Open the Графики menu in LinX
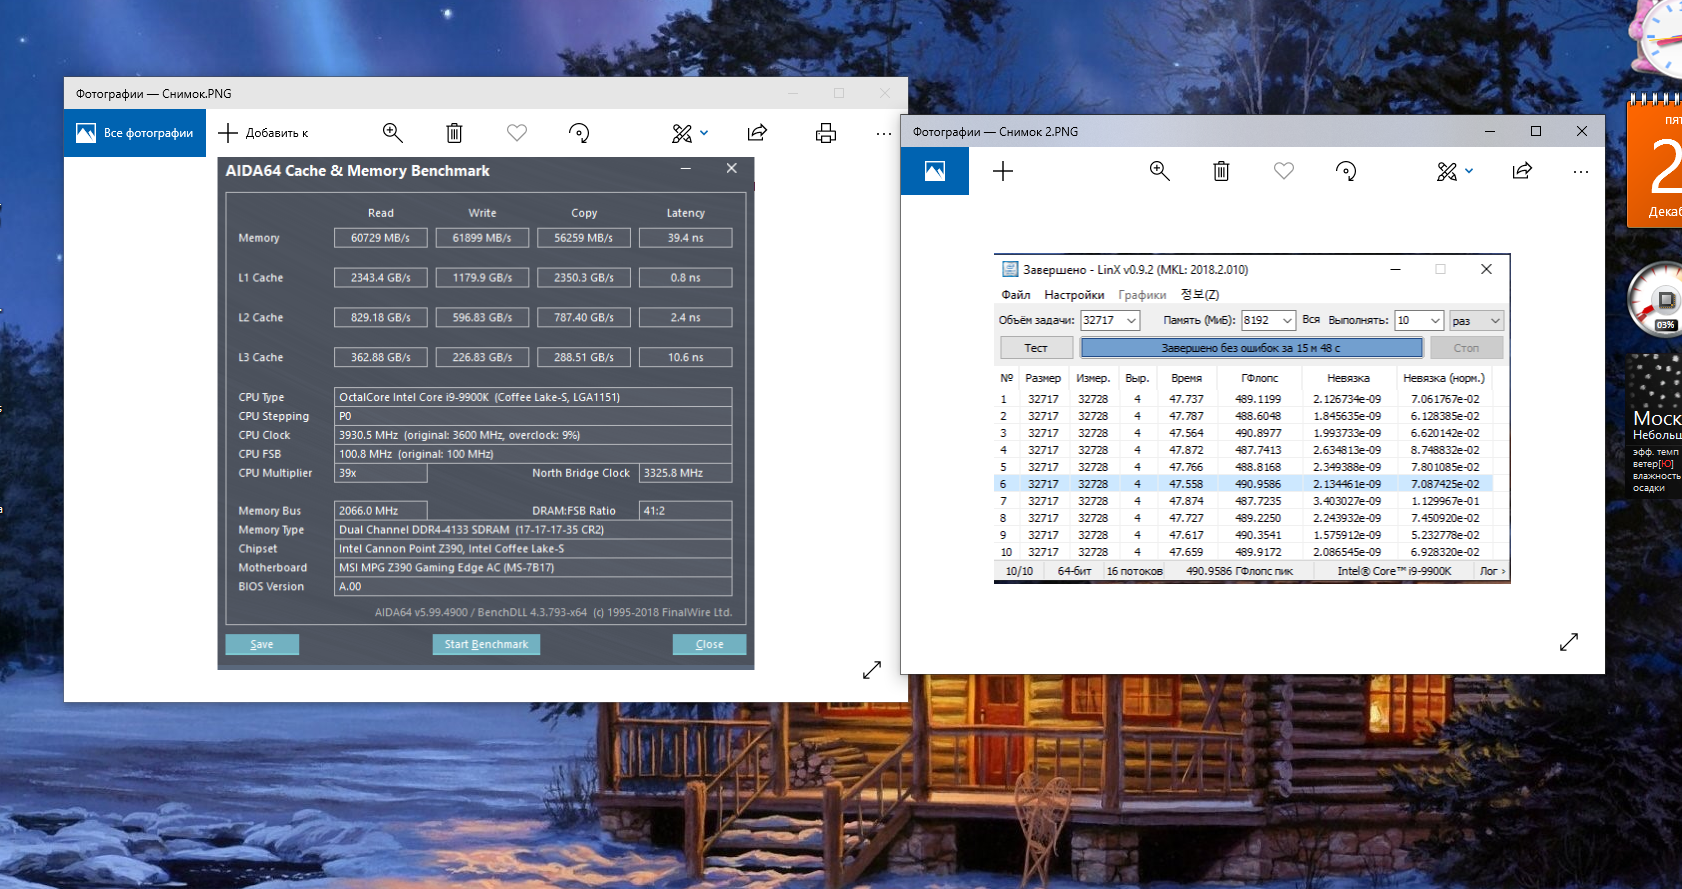This screenshot has width=1682, height=889. pyautogui.click(x=1142, y=295)
